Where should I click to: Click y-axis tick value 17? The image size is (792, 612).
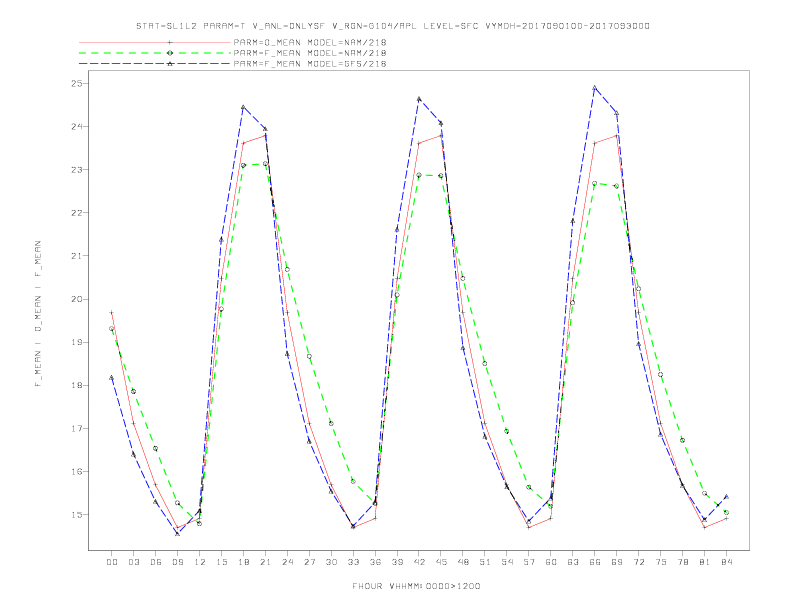[x=77, y=429]
